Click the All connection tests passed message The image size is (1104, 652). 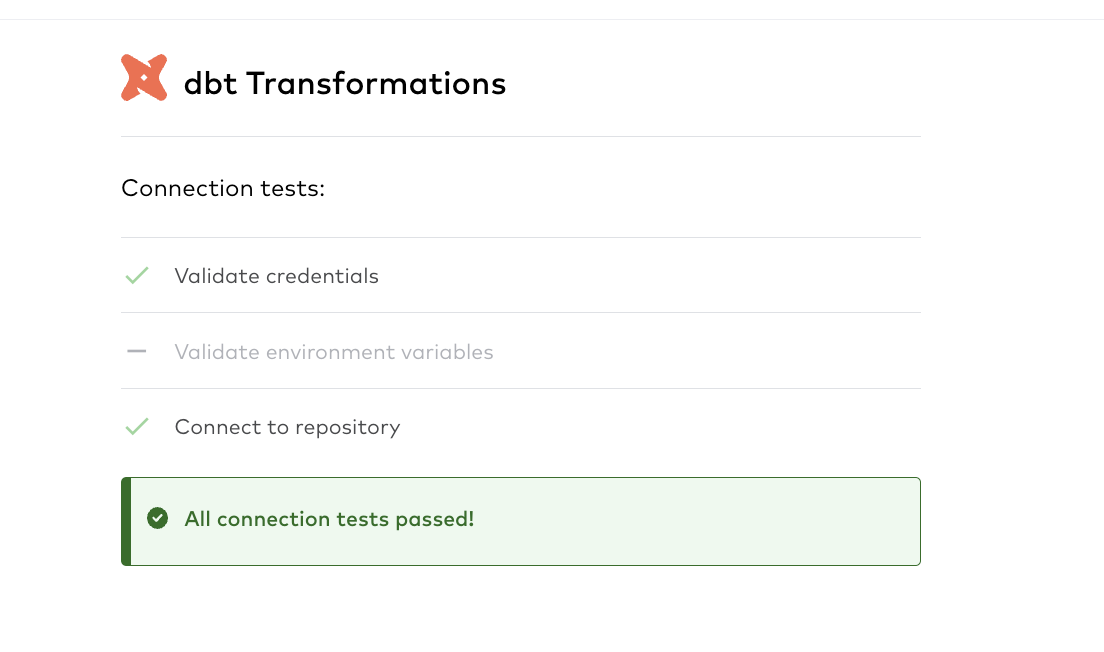tap(329, 519)
